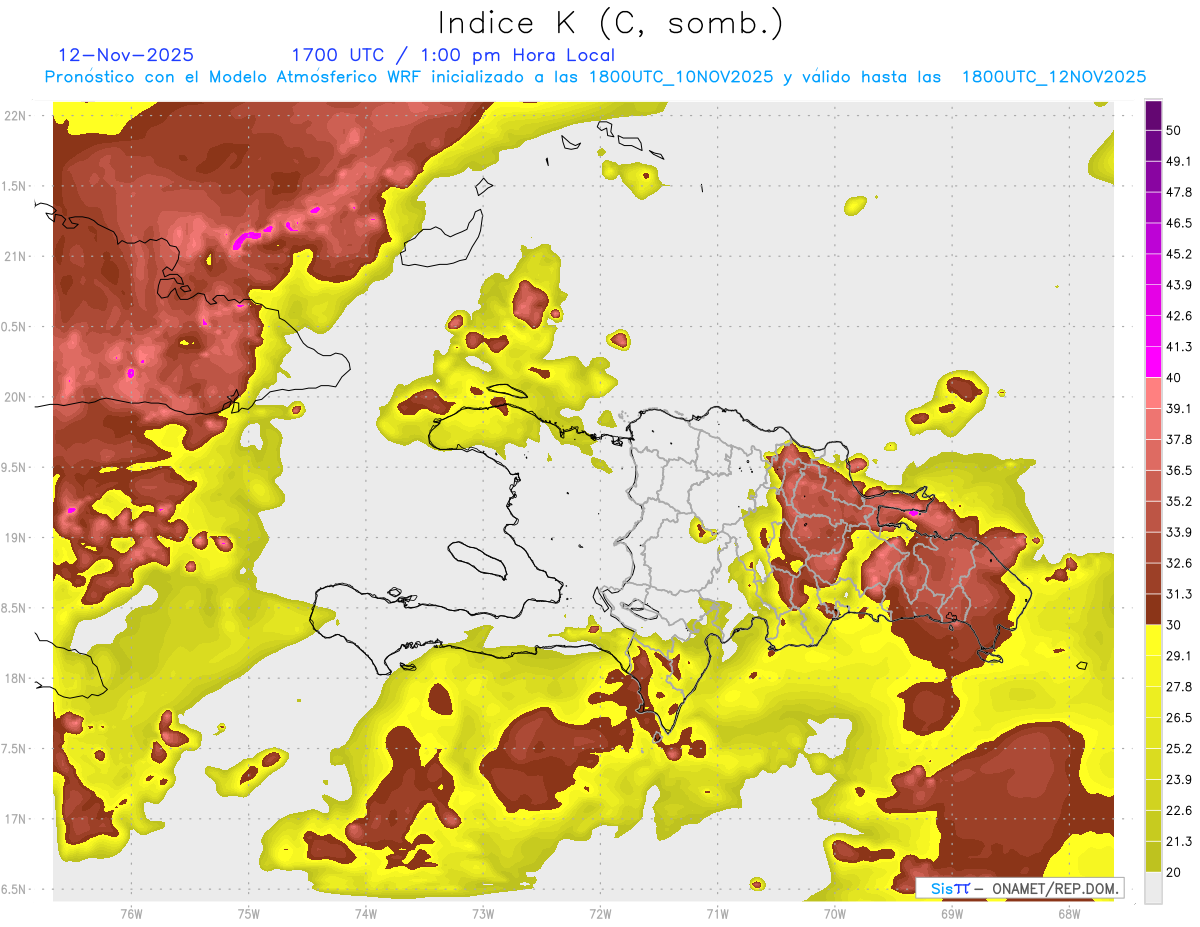Click the "75W" longitude axis label
Image resolution: width=1200 pixels, height=927 pixels.
pyautogui.click(x=249, y=913)
